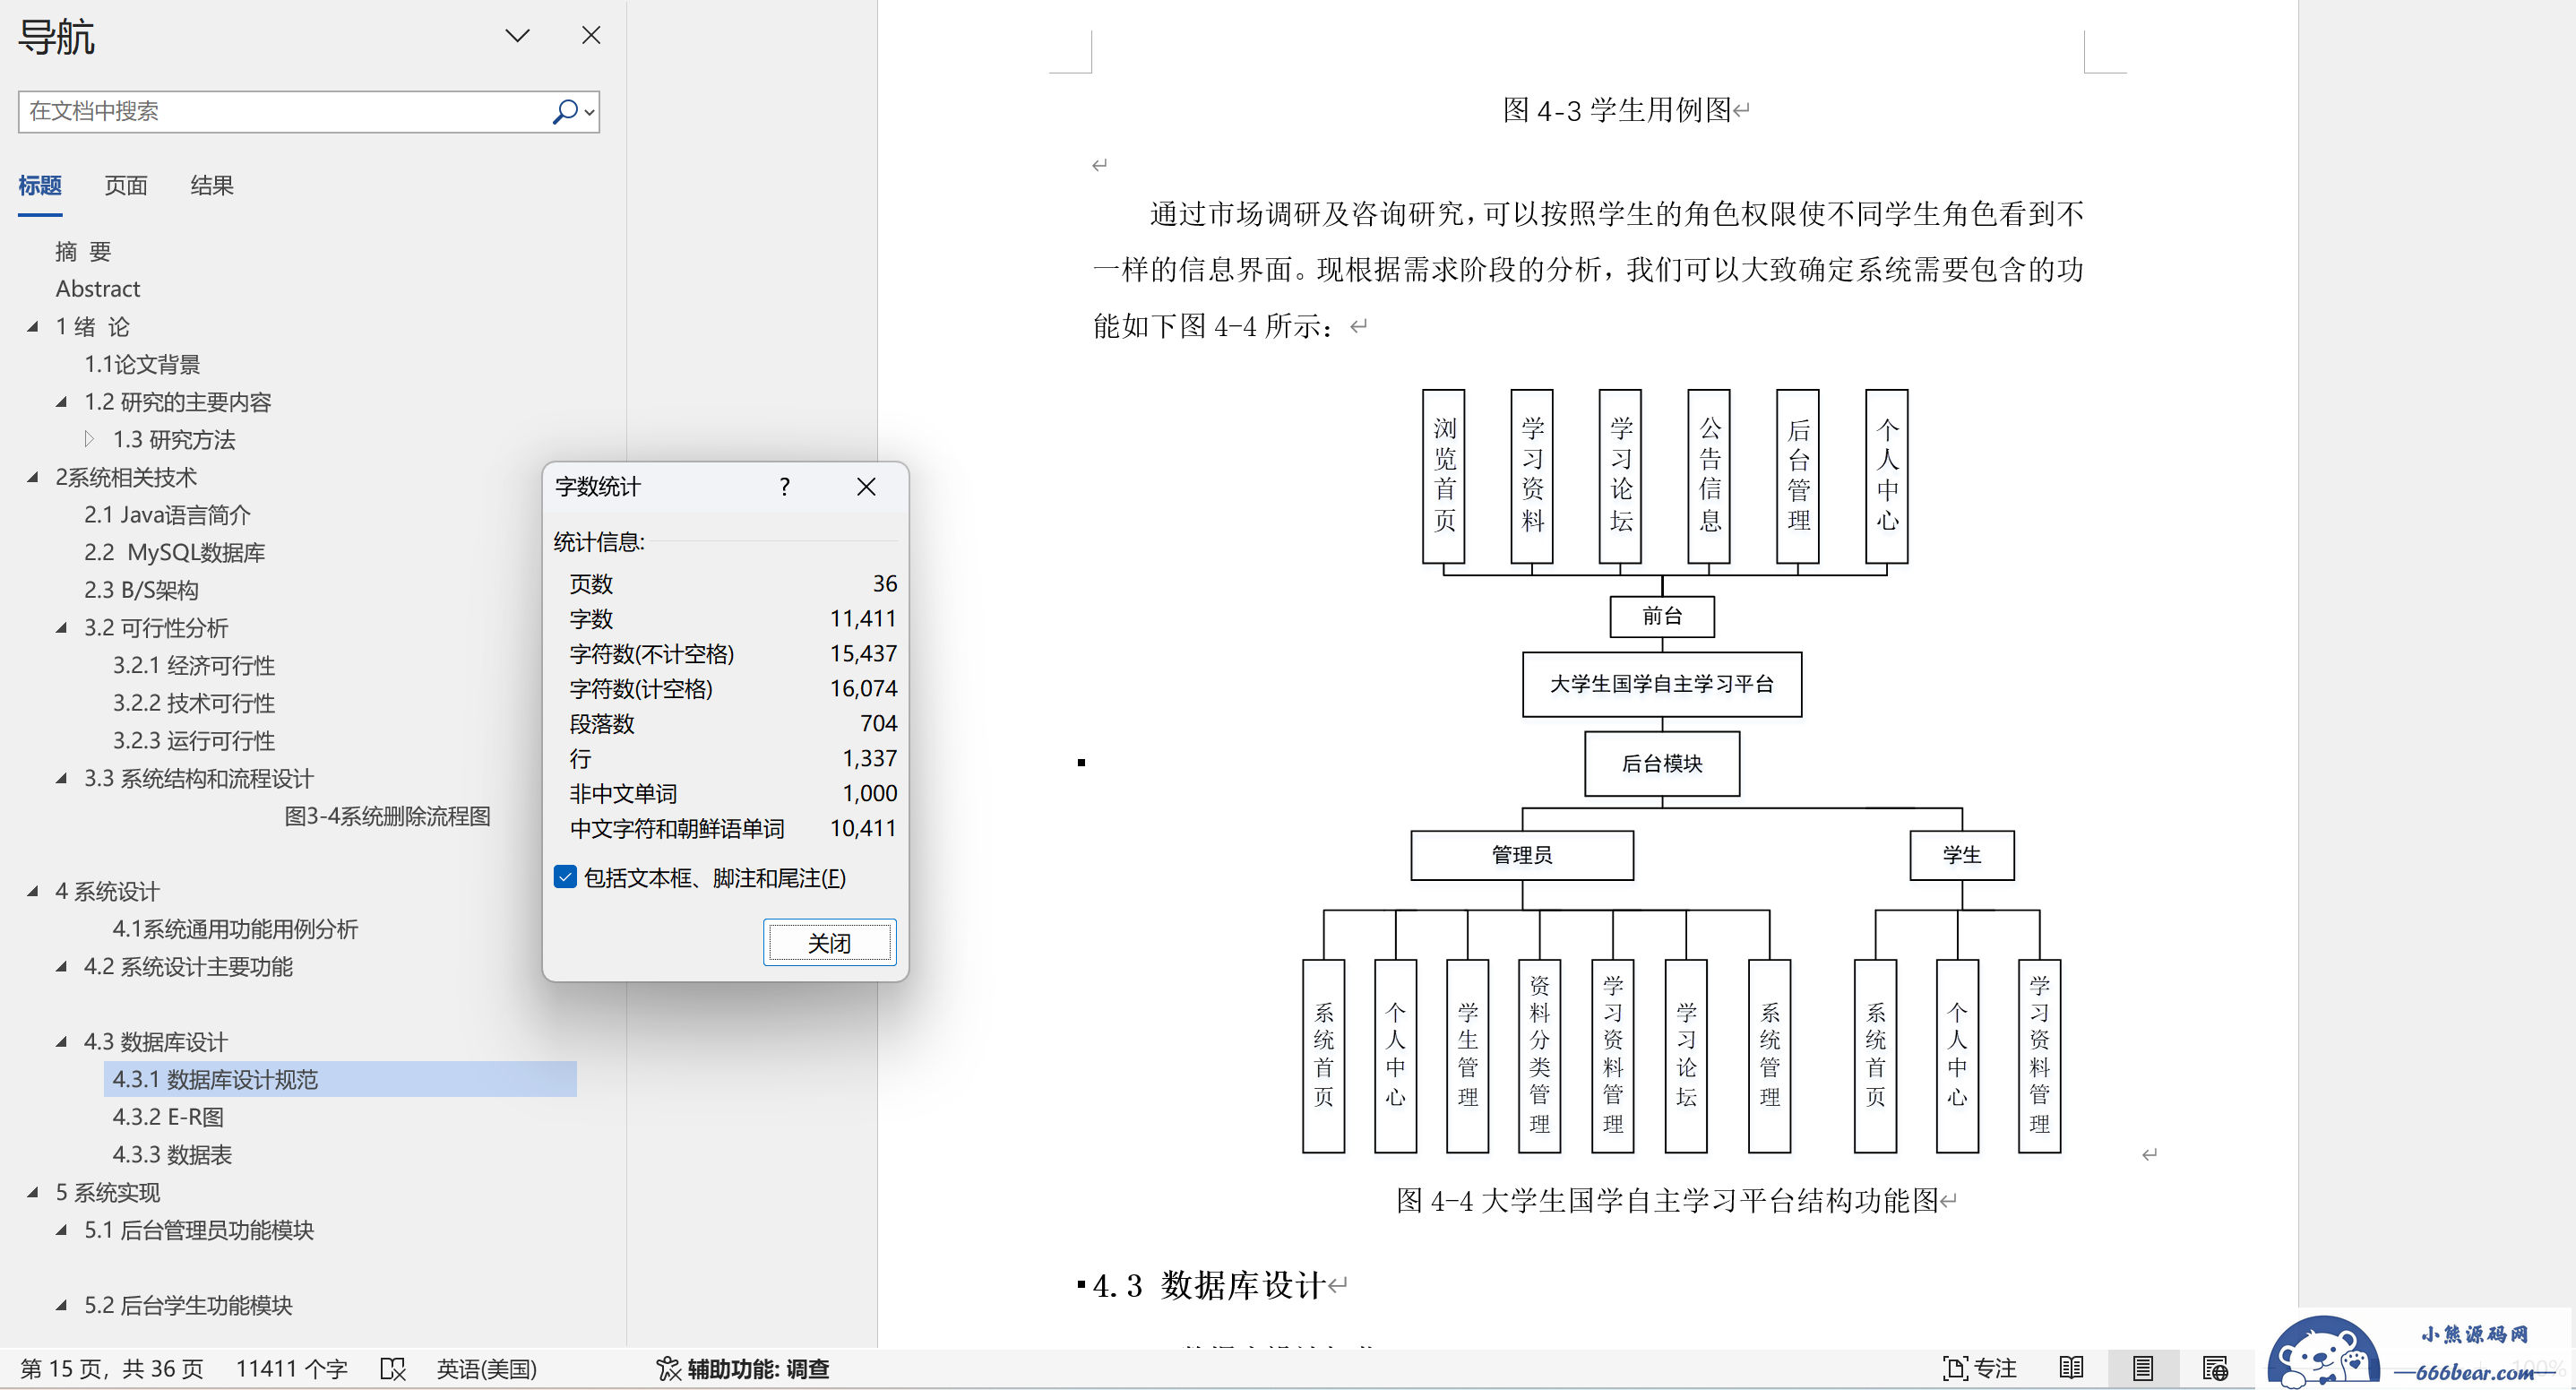The height and width of the screenshot is (1390, 2576).
Task: Click the 11411 个字 word count status
Action: pos(291,1369)
